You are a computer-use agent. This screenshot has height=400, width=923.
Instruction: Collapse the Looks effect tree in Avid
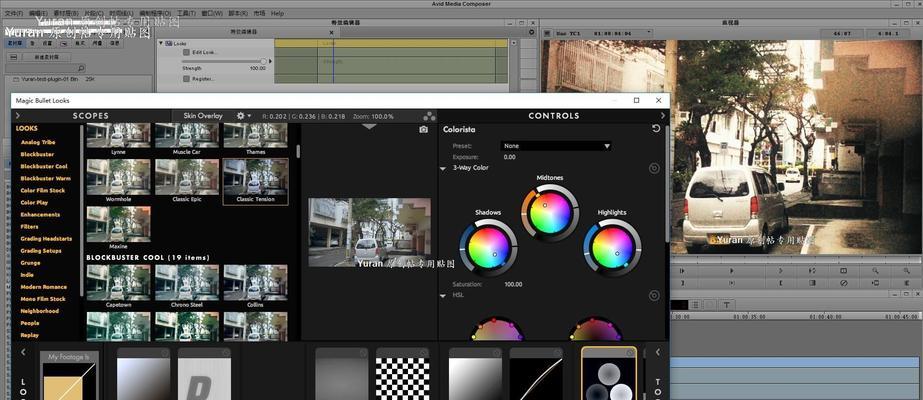pos(161,43)
